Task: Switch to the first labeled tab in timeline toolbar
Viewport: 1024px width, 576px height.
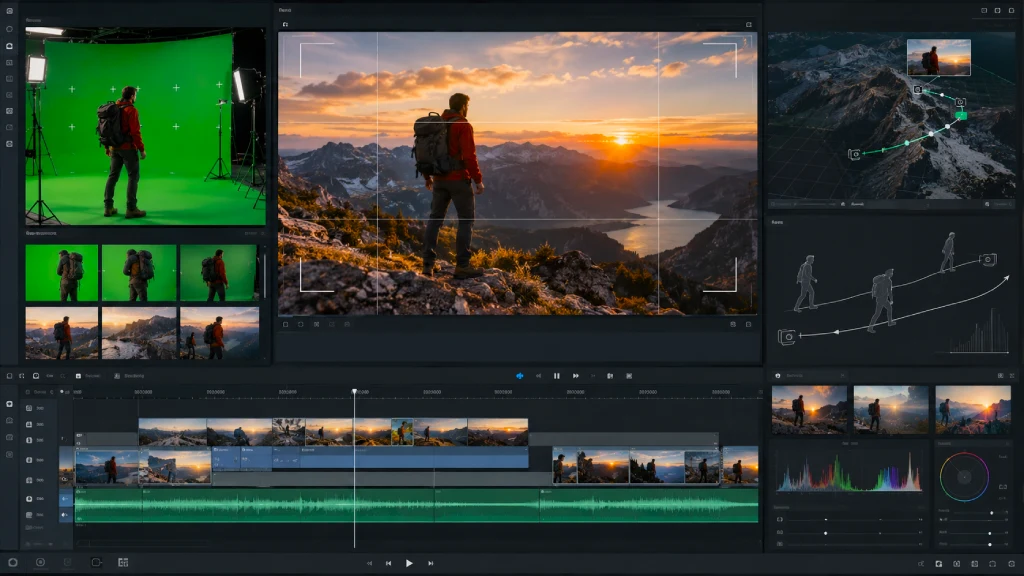Action: coord(88,376)
